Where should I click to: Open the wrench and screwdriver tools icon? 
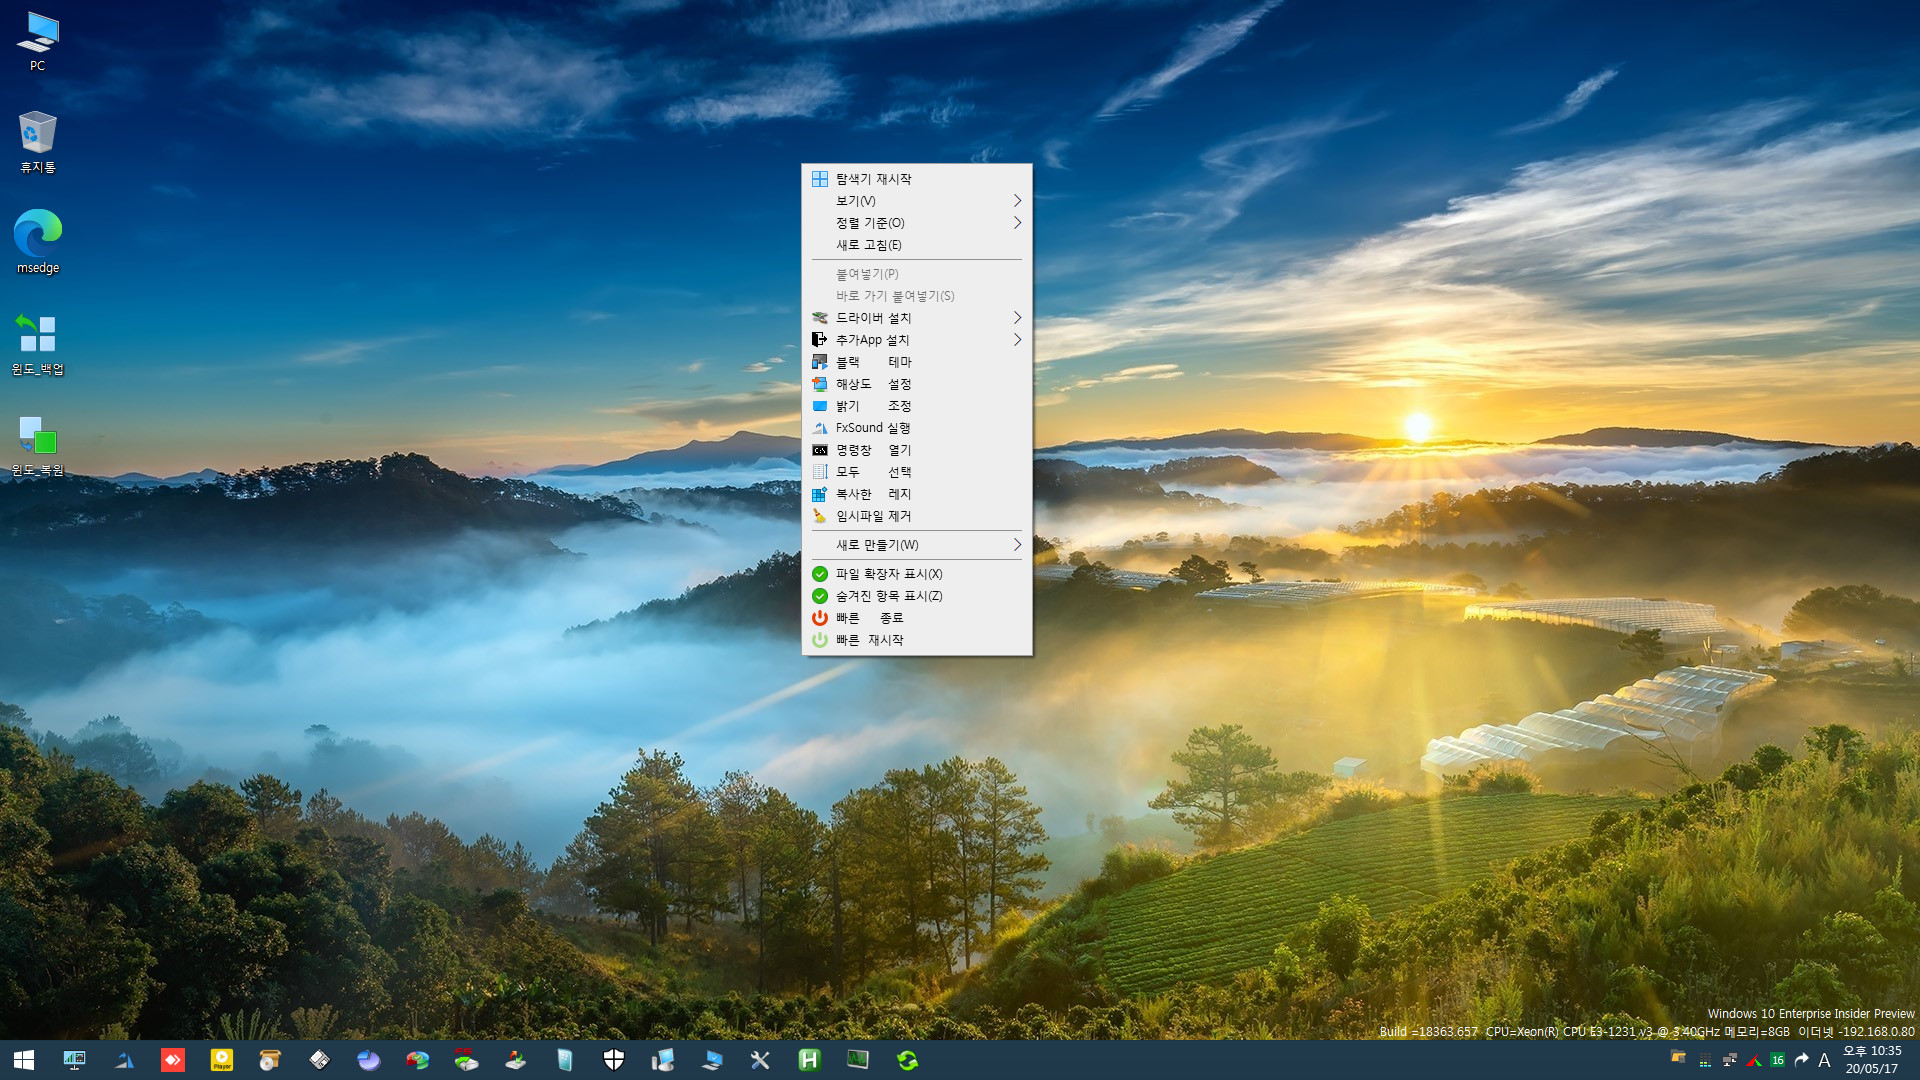point(760,1060)
